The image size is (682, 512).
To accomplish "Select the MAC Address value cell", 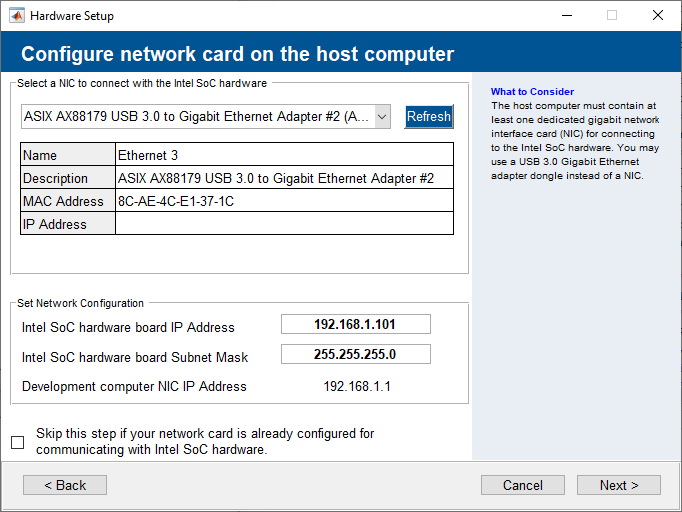I will click(x=284, y=201).
